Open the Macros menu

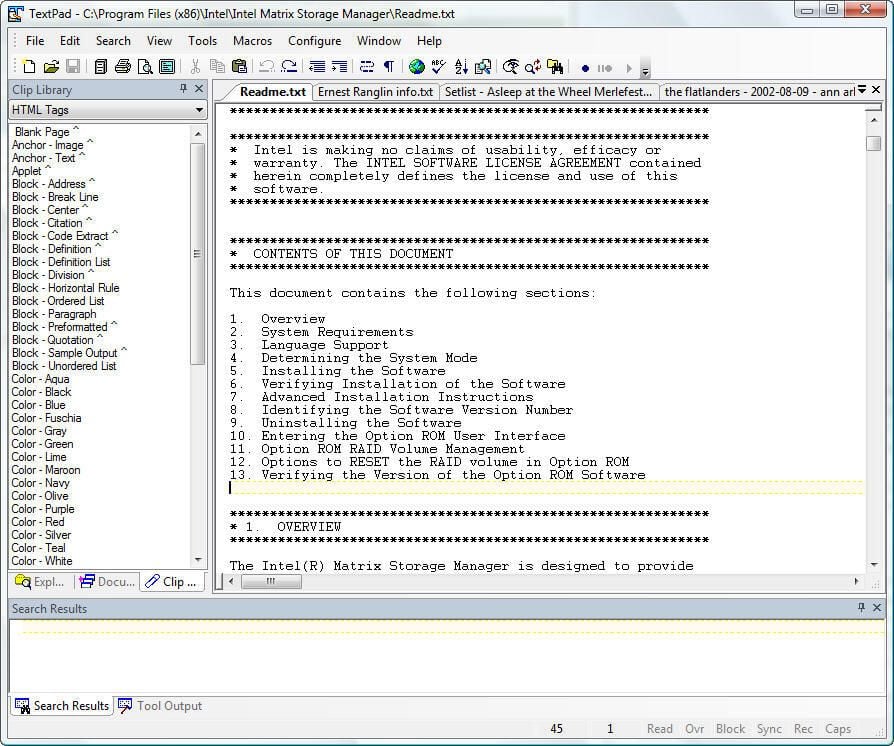point(252,41)
